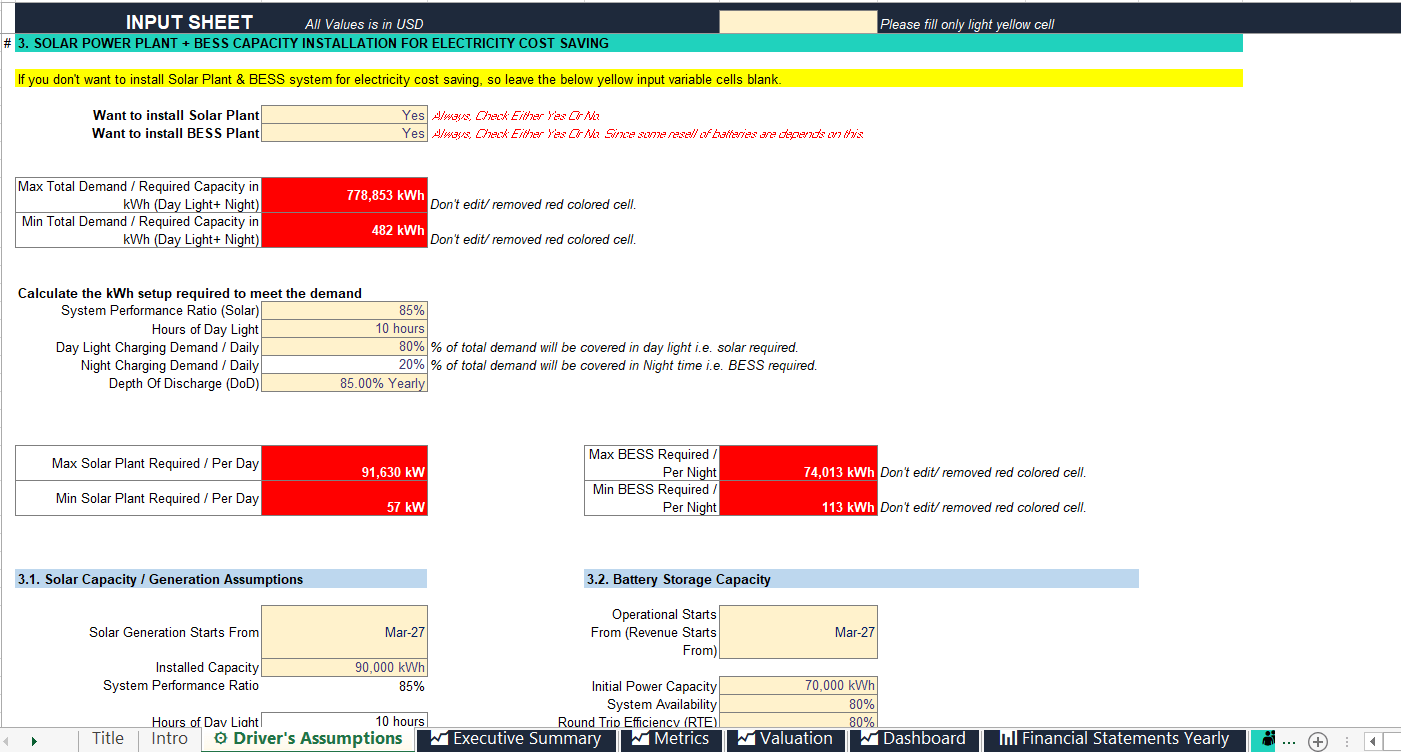Image resolution: width=1401 pixels, height=752 pixels.
Task: Edit System Performance Ratio (Solar) 85% cell
Action: (344, 311)
